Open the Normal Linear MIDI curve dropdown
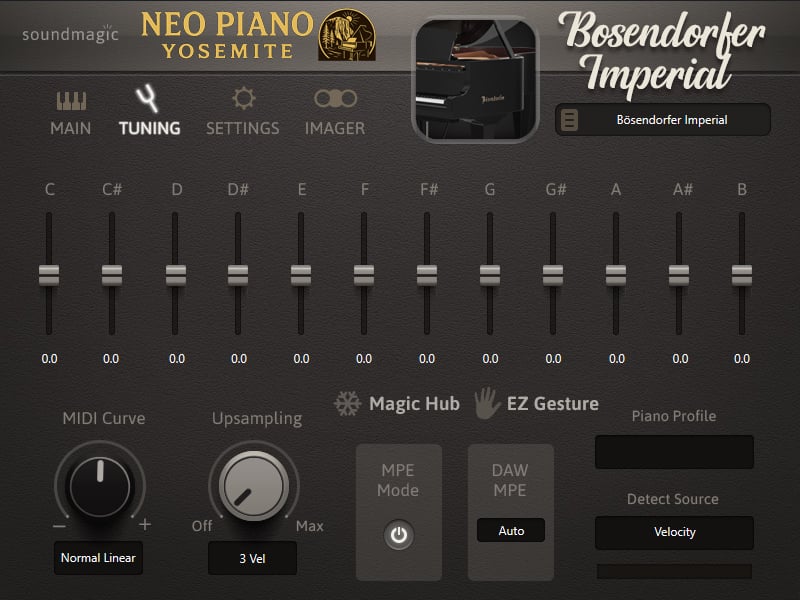The width and height of the screenshot is (800, 600). (x=98, y=558)
